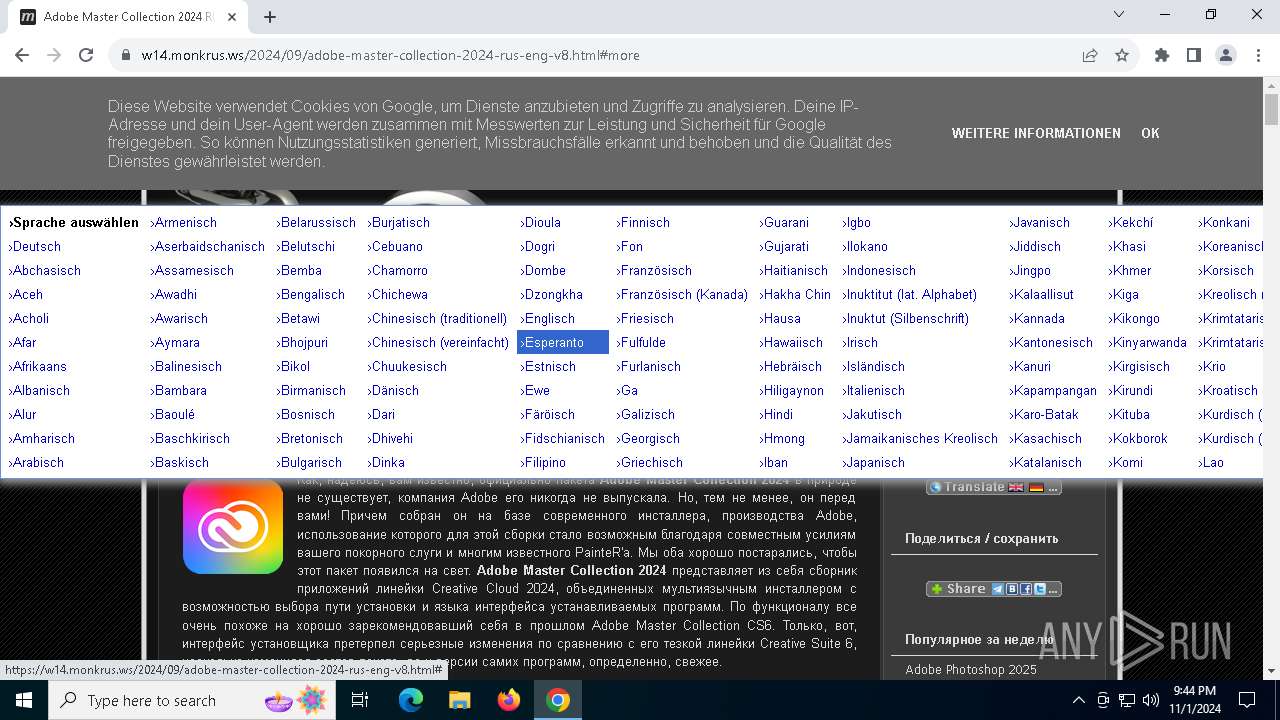Viewport: 1280px width, 720px height.
Task: Click the taskbar search box
Action: [192, 700]
